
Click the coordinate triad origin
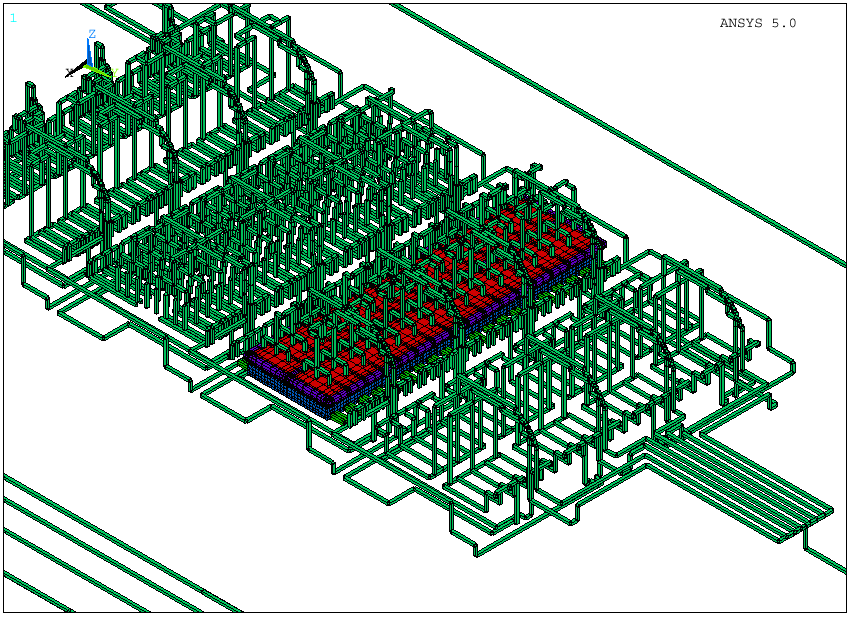pos(88,67)
